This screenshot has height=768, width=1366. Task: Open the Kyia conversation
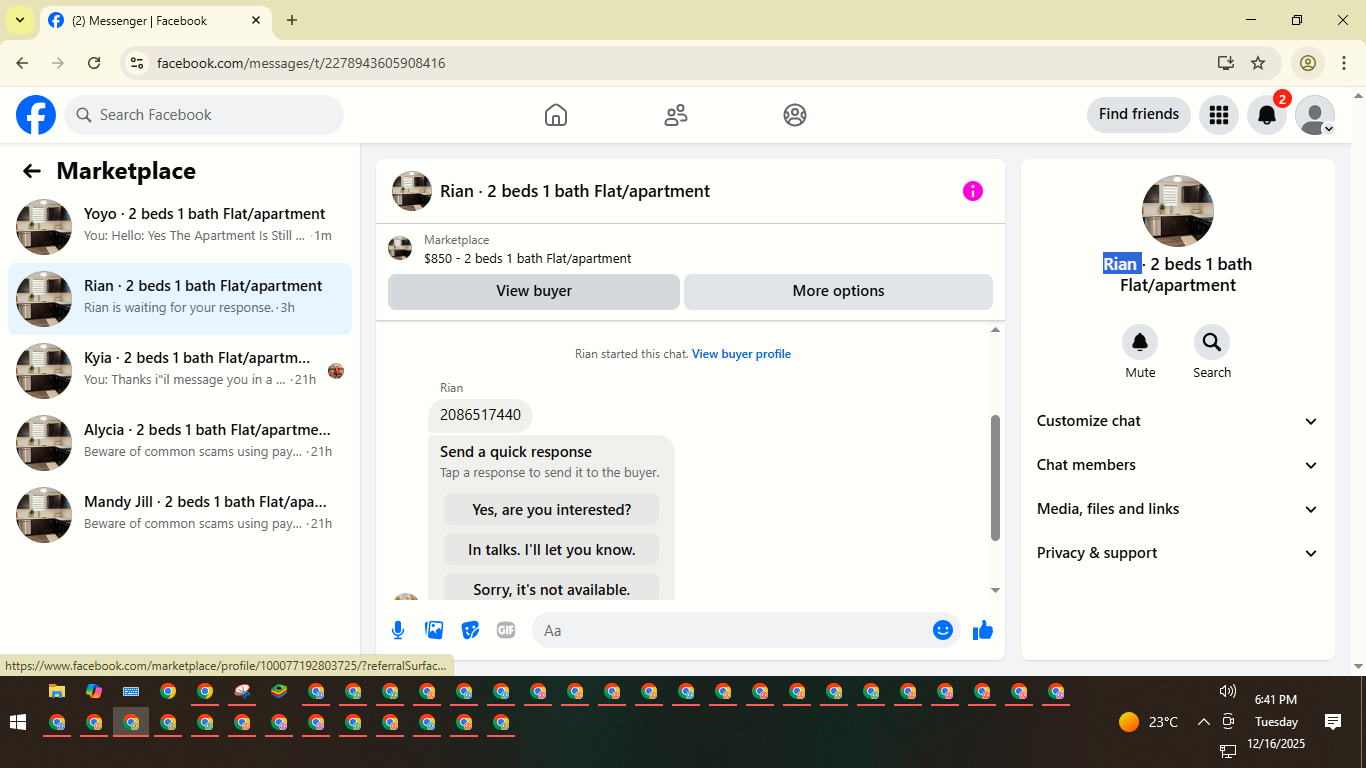tap(180, 371)
